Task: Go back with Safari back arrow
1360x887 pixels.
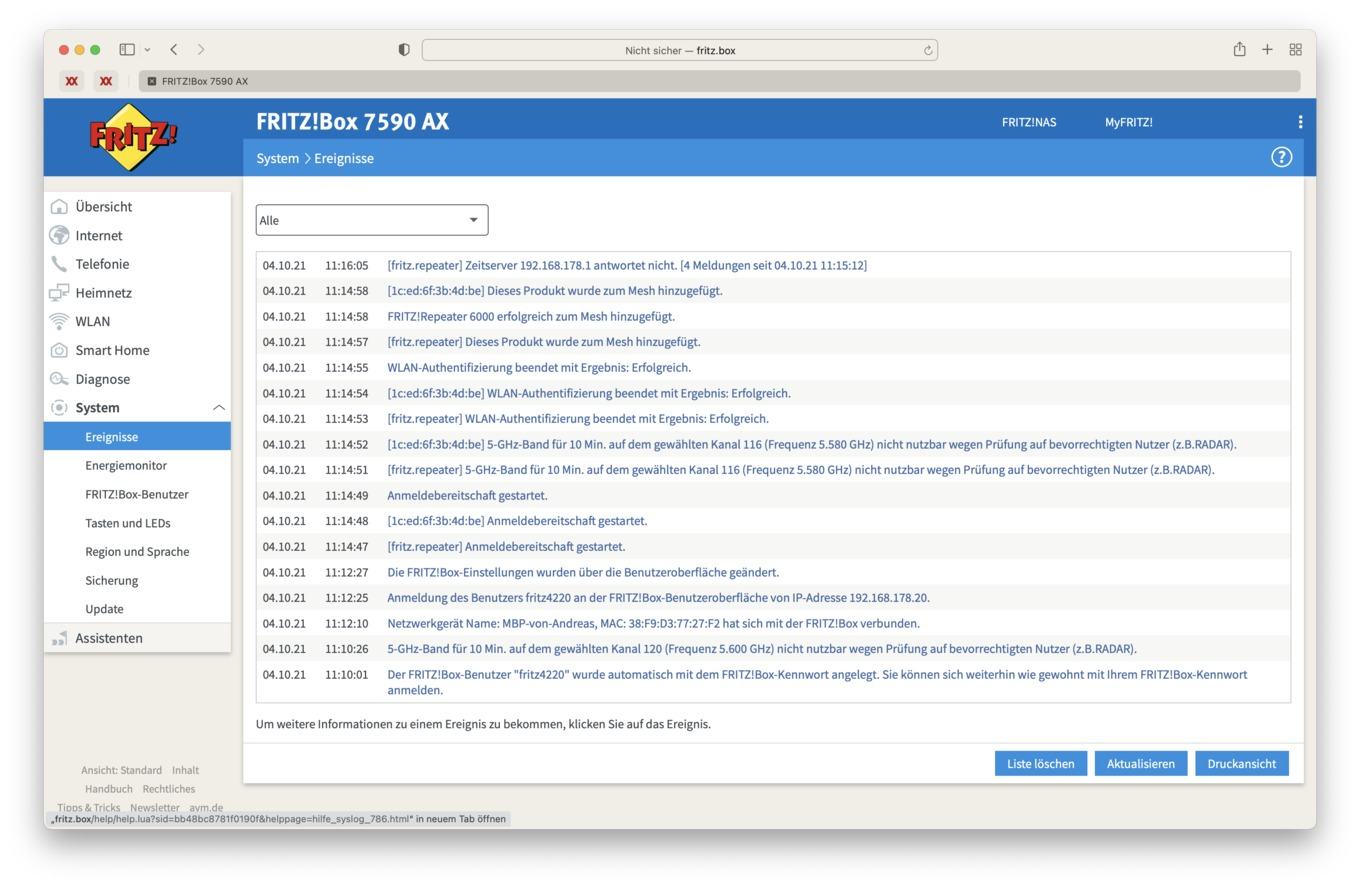Action: (x=174, y=49)
